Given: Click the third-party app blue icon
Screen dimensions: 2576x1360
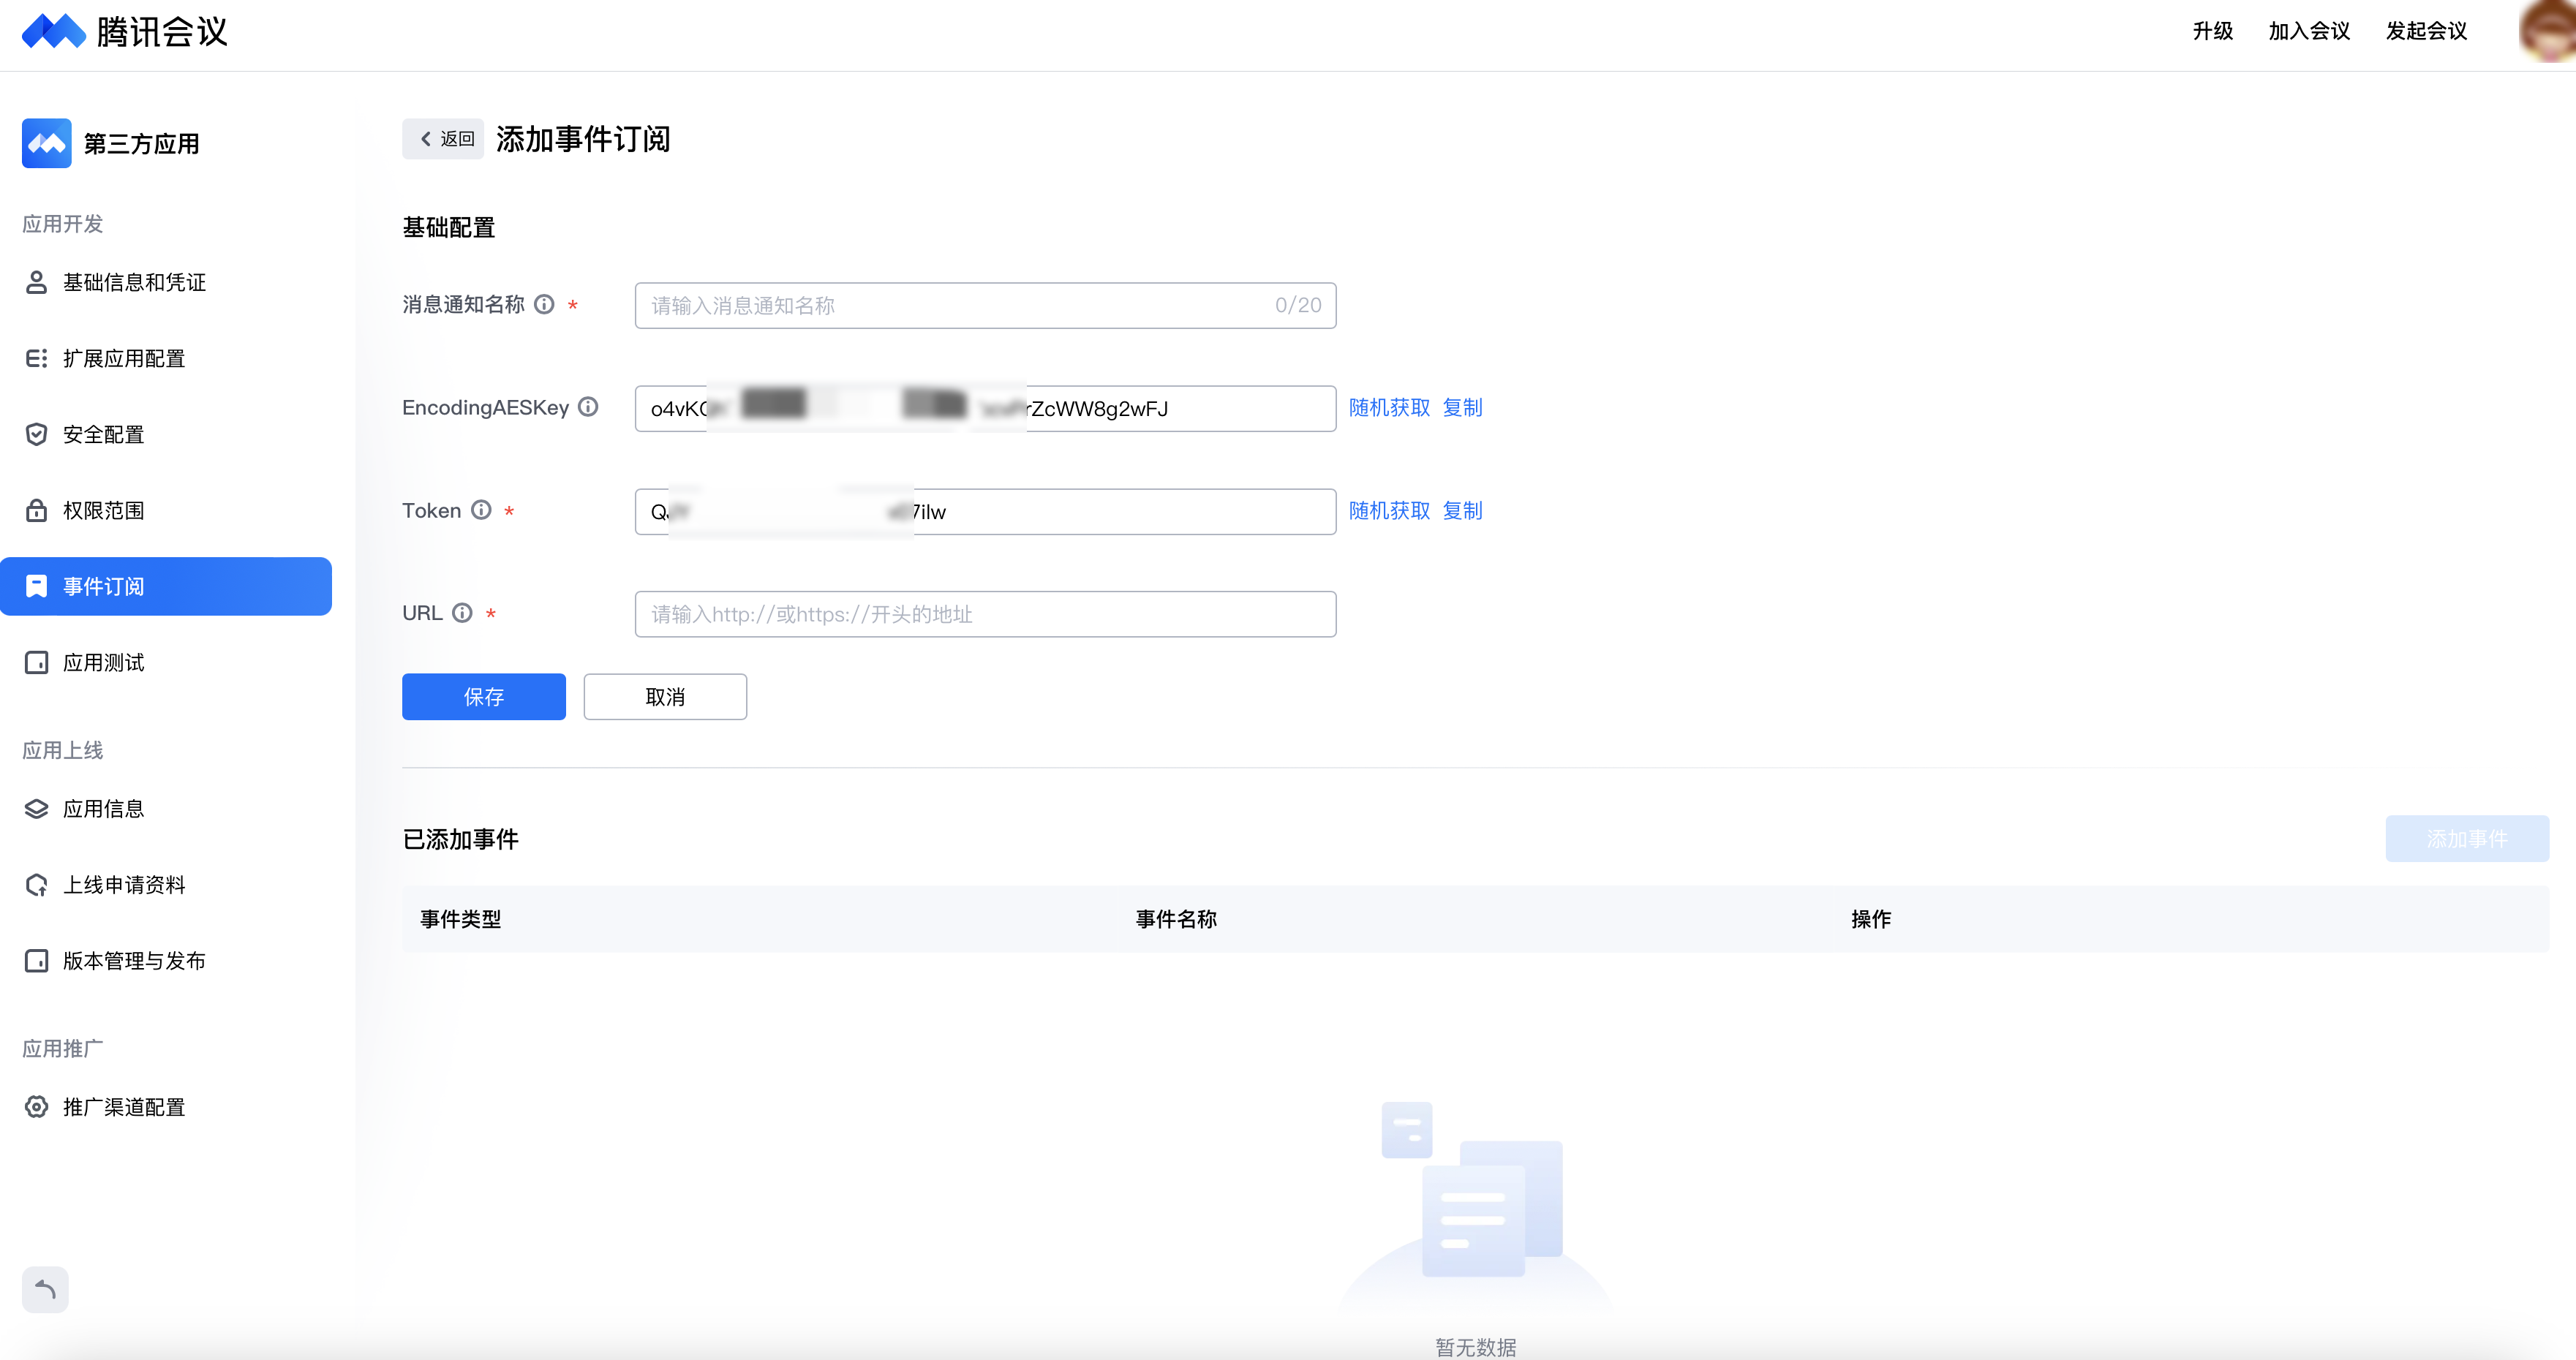Looking at the screenshot, I should pyautogui.click(x=46, y=143).
